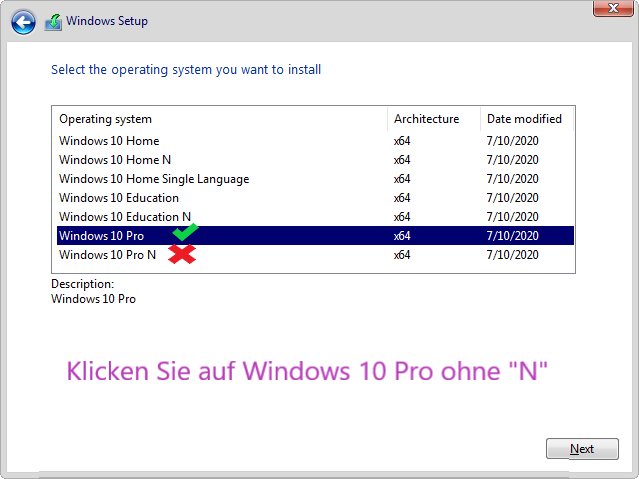639x479 pixels.
Task: Click 7/10/2020 in the Windows 10 Education row
Action: [x=512, y=198]
